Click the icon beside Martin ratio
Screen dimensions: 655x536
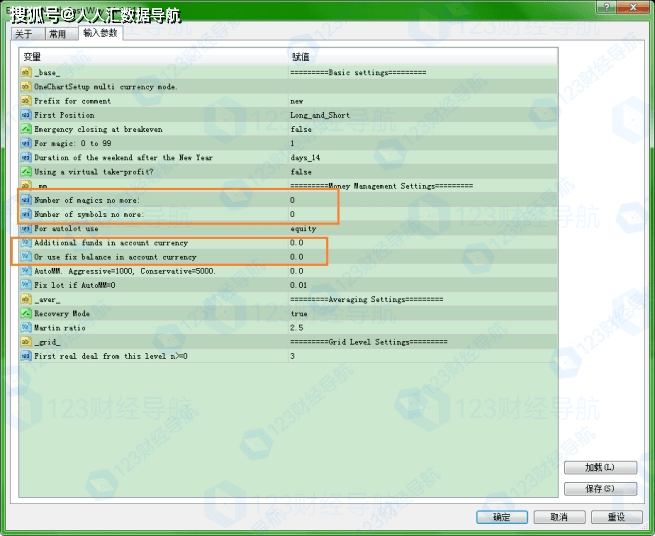(26, 328)
